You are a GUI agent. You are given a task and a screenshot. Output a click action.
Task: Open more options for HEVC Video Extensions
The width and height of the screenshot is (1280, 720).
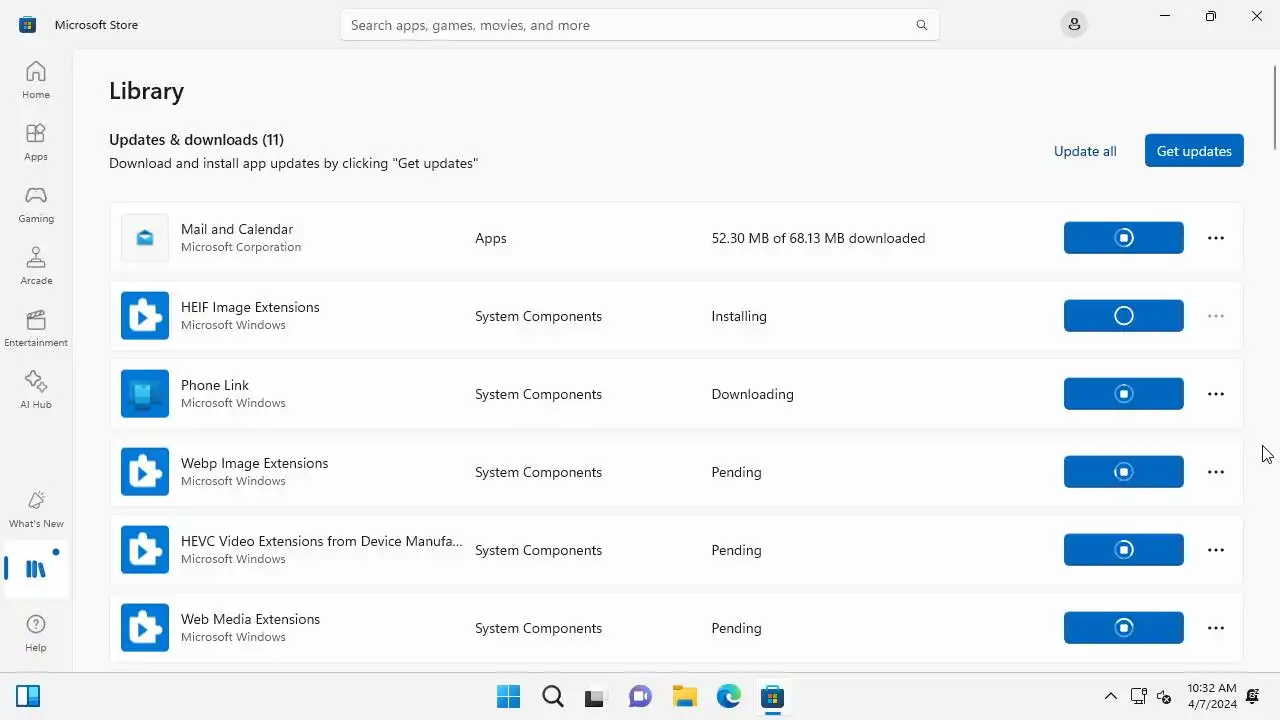[x=1216, y=550]
